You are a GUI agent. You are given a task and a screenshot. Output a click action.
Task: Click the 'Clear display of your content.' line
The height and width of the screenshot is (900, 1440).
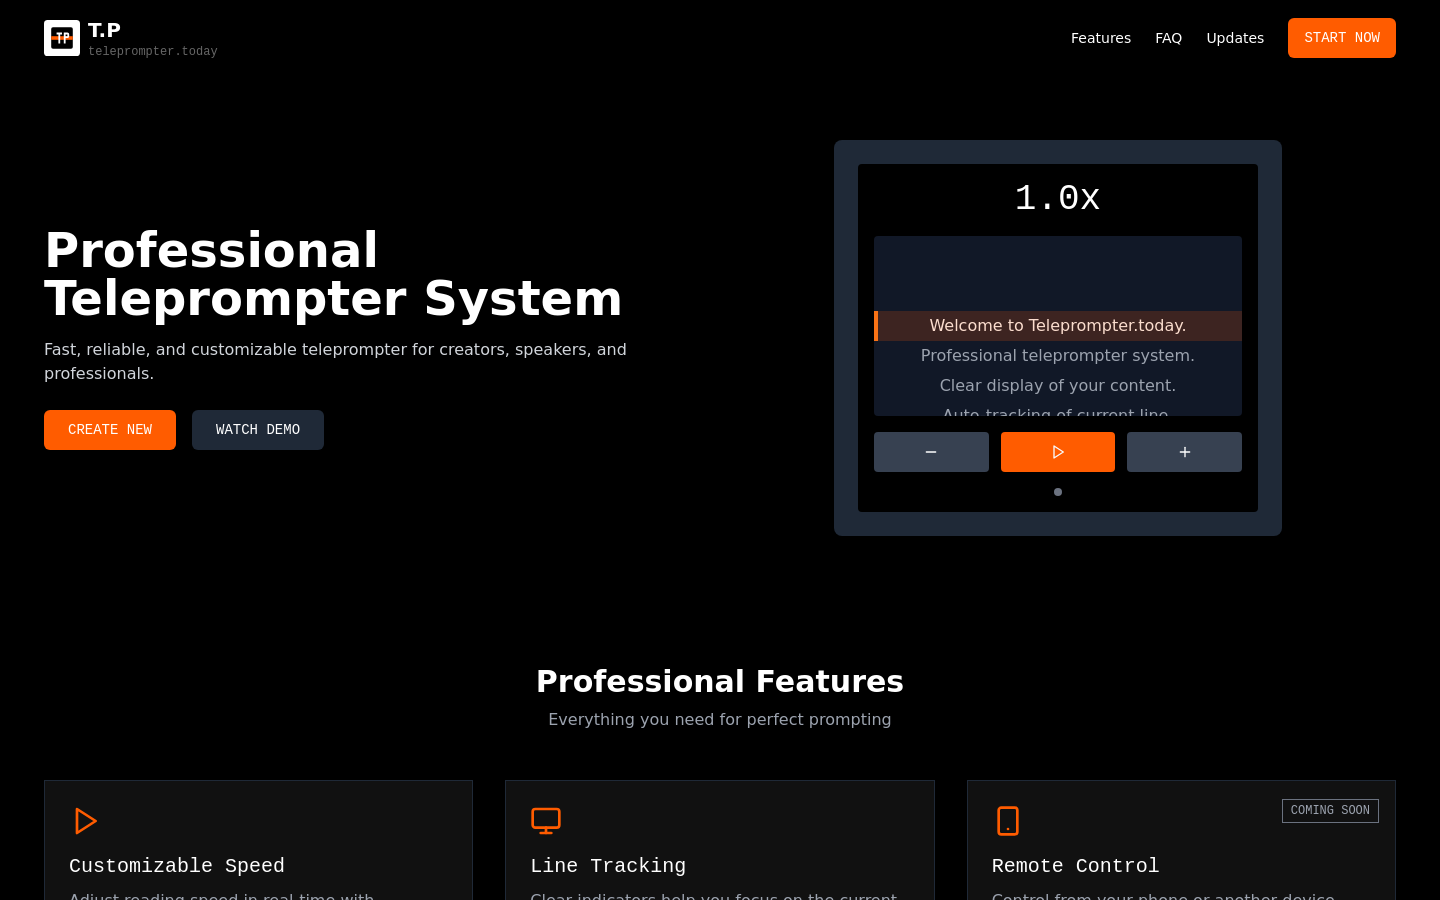[x=1058, y=386]
